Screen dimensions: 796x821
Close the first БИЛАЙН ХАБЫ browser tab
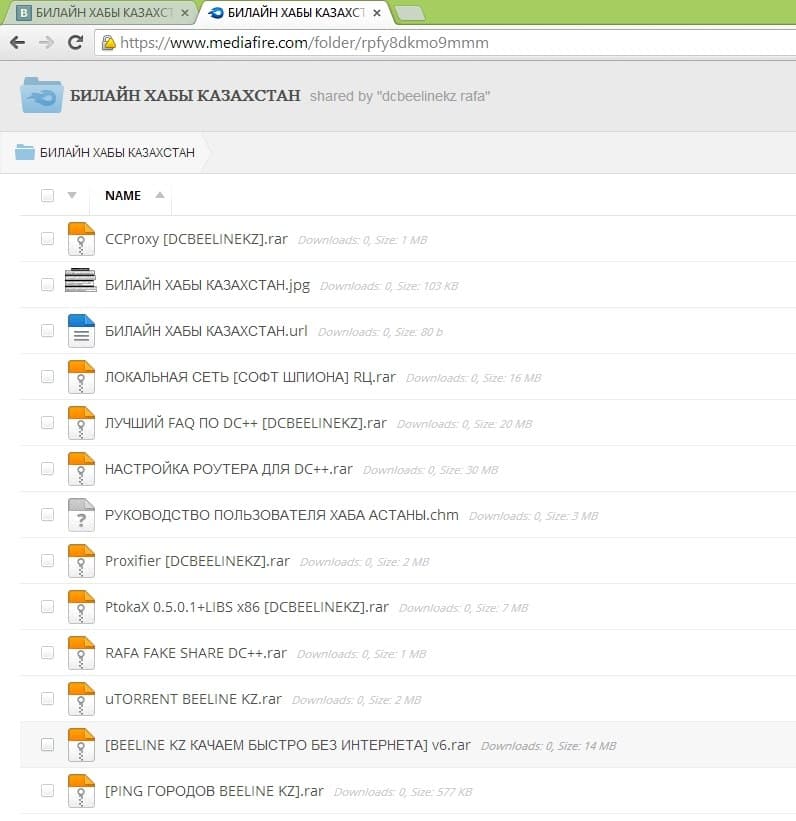[185, 13]
